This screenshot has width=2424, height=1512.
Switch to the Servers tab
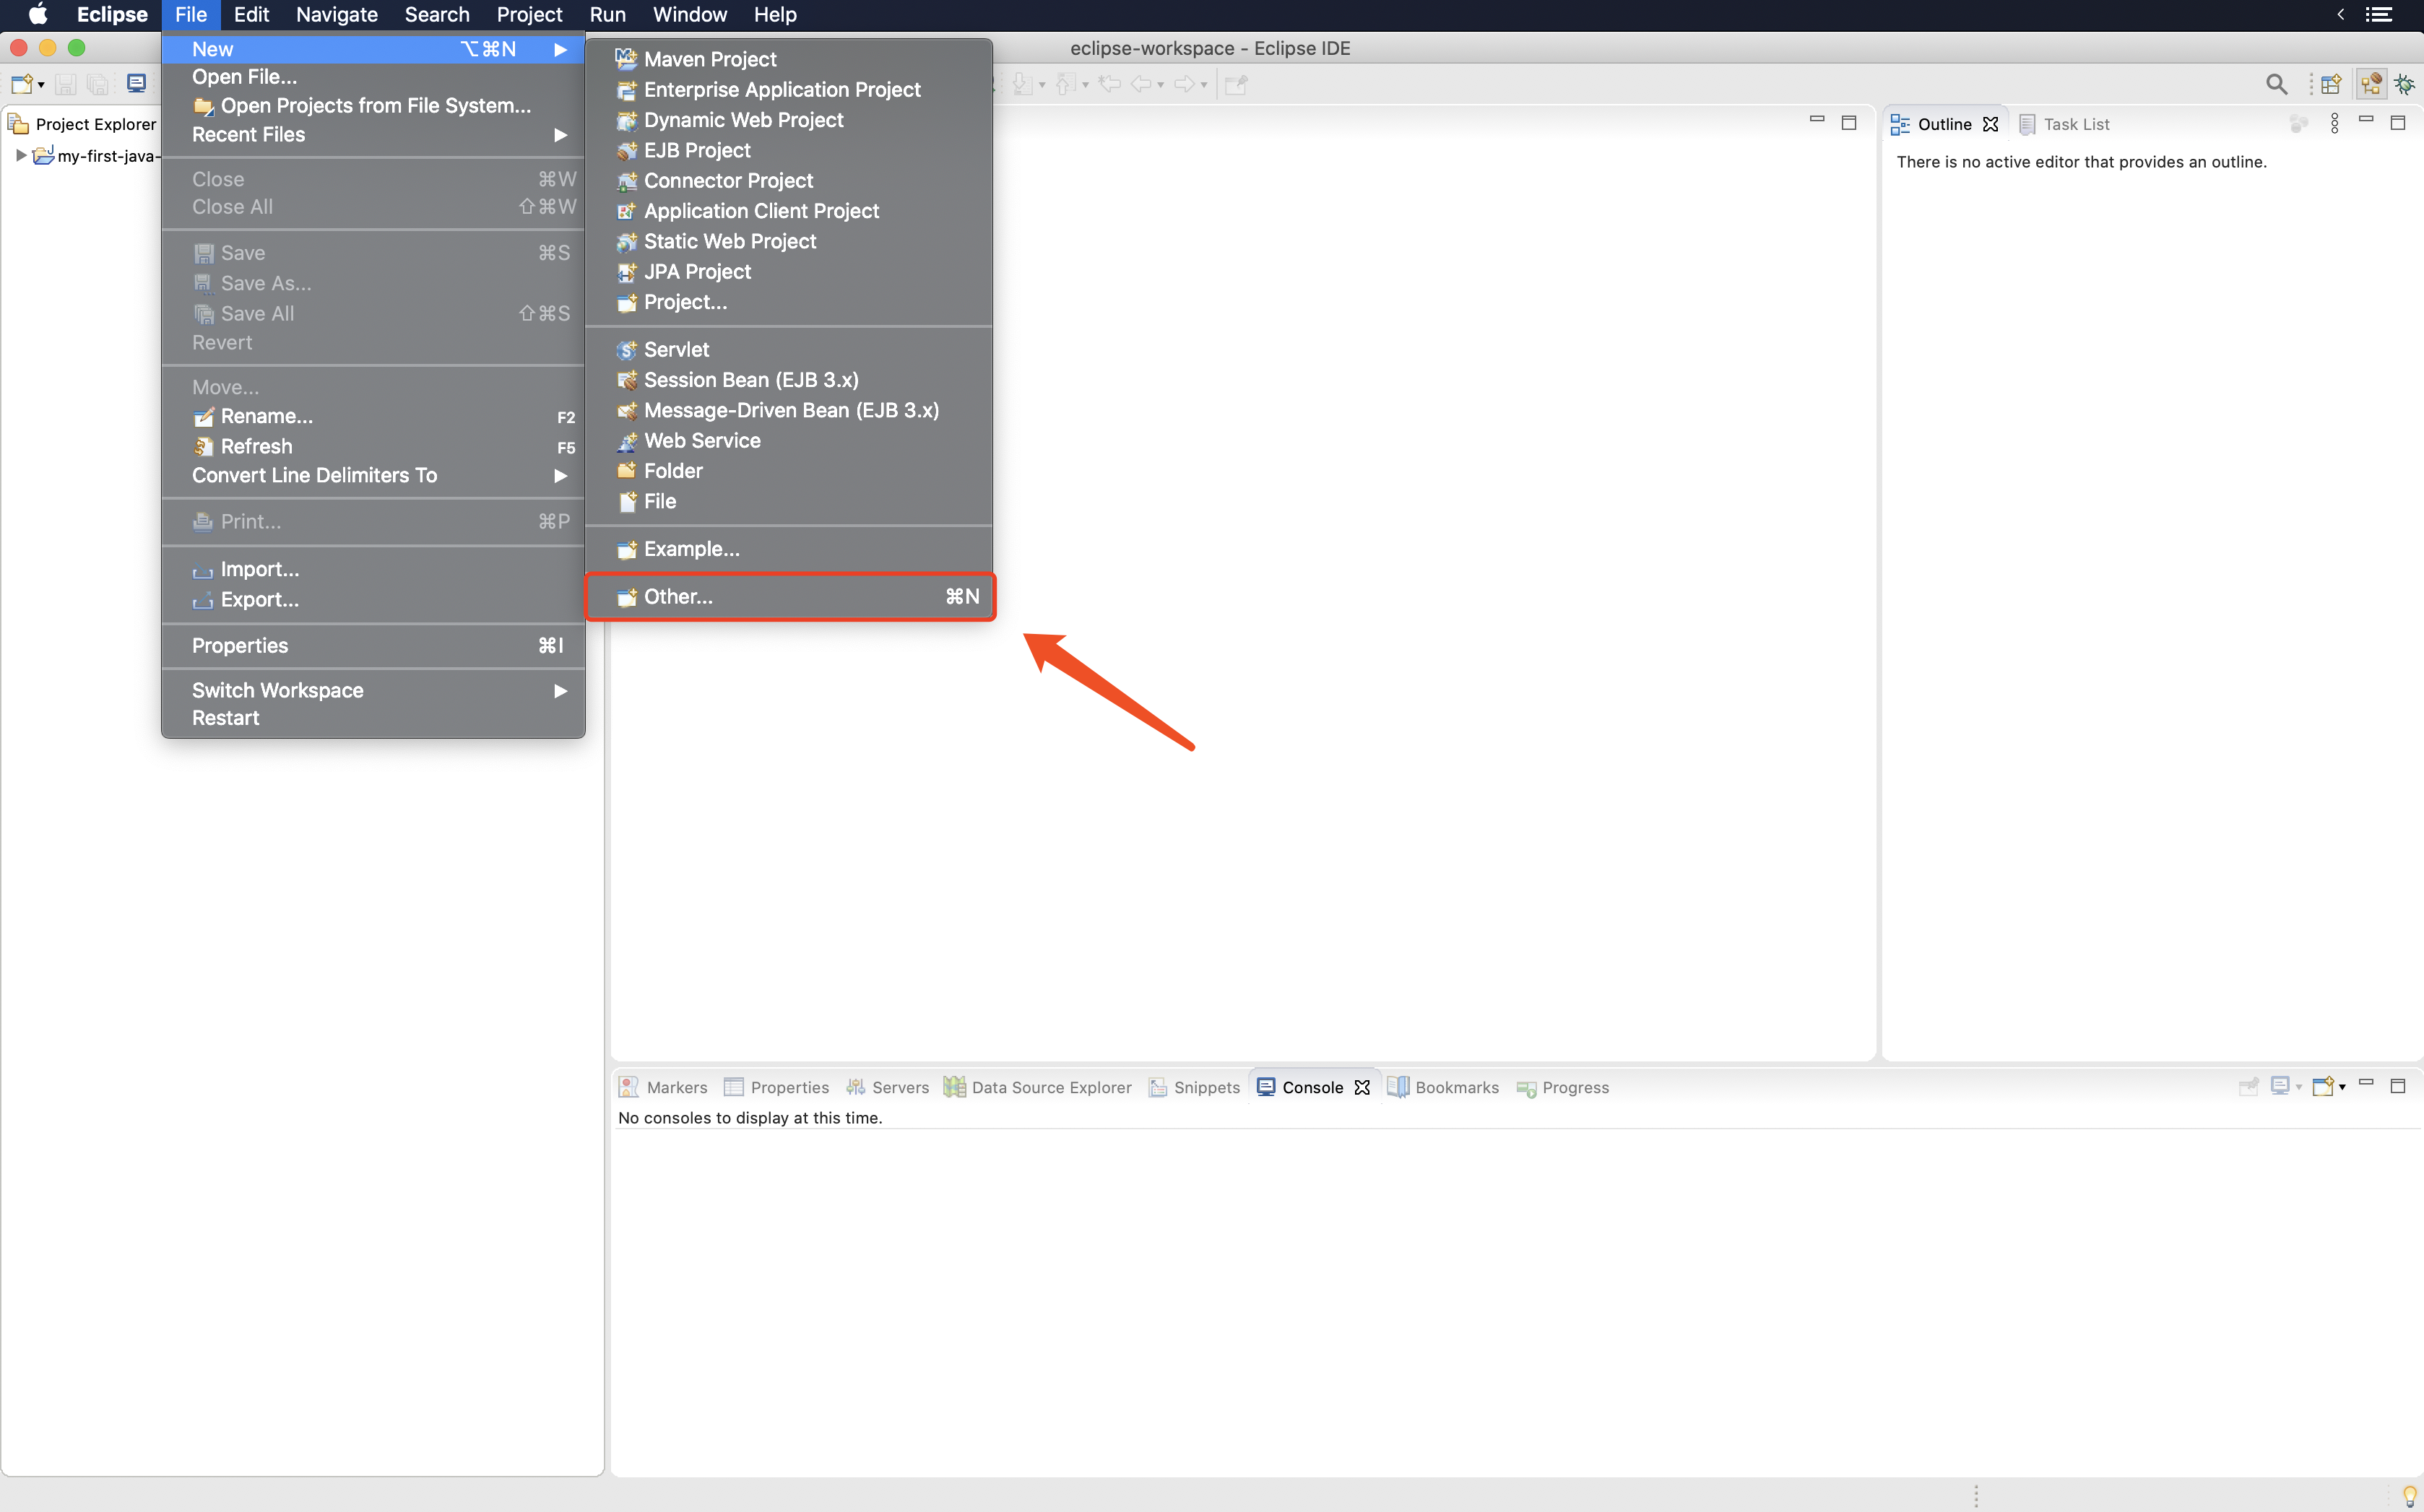[x=887, y=1087]
